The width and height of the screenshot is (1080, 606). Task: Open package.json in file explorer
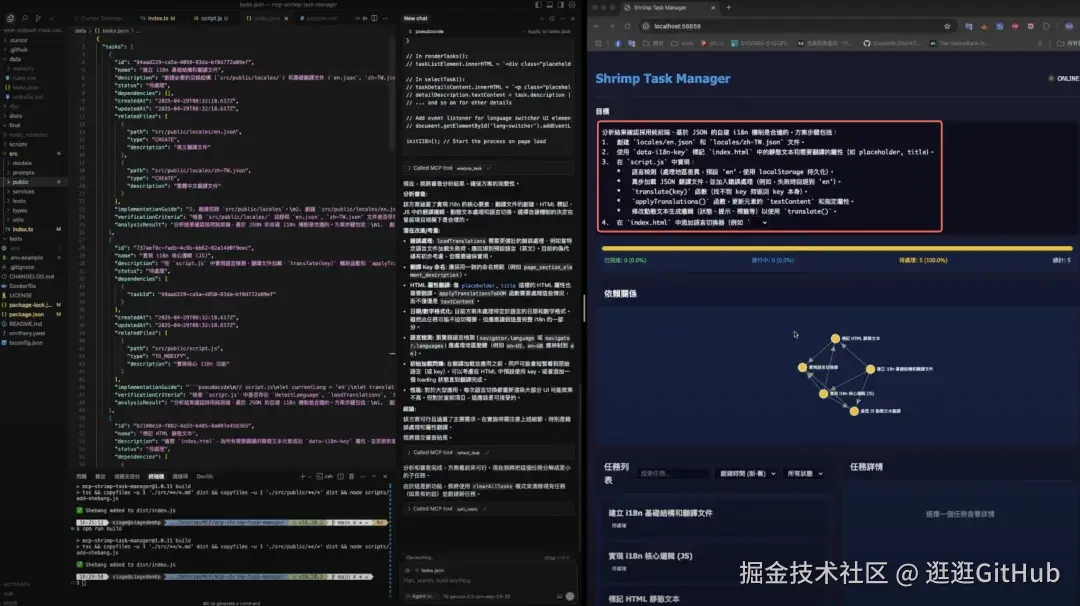(x=27, y=314)
